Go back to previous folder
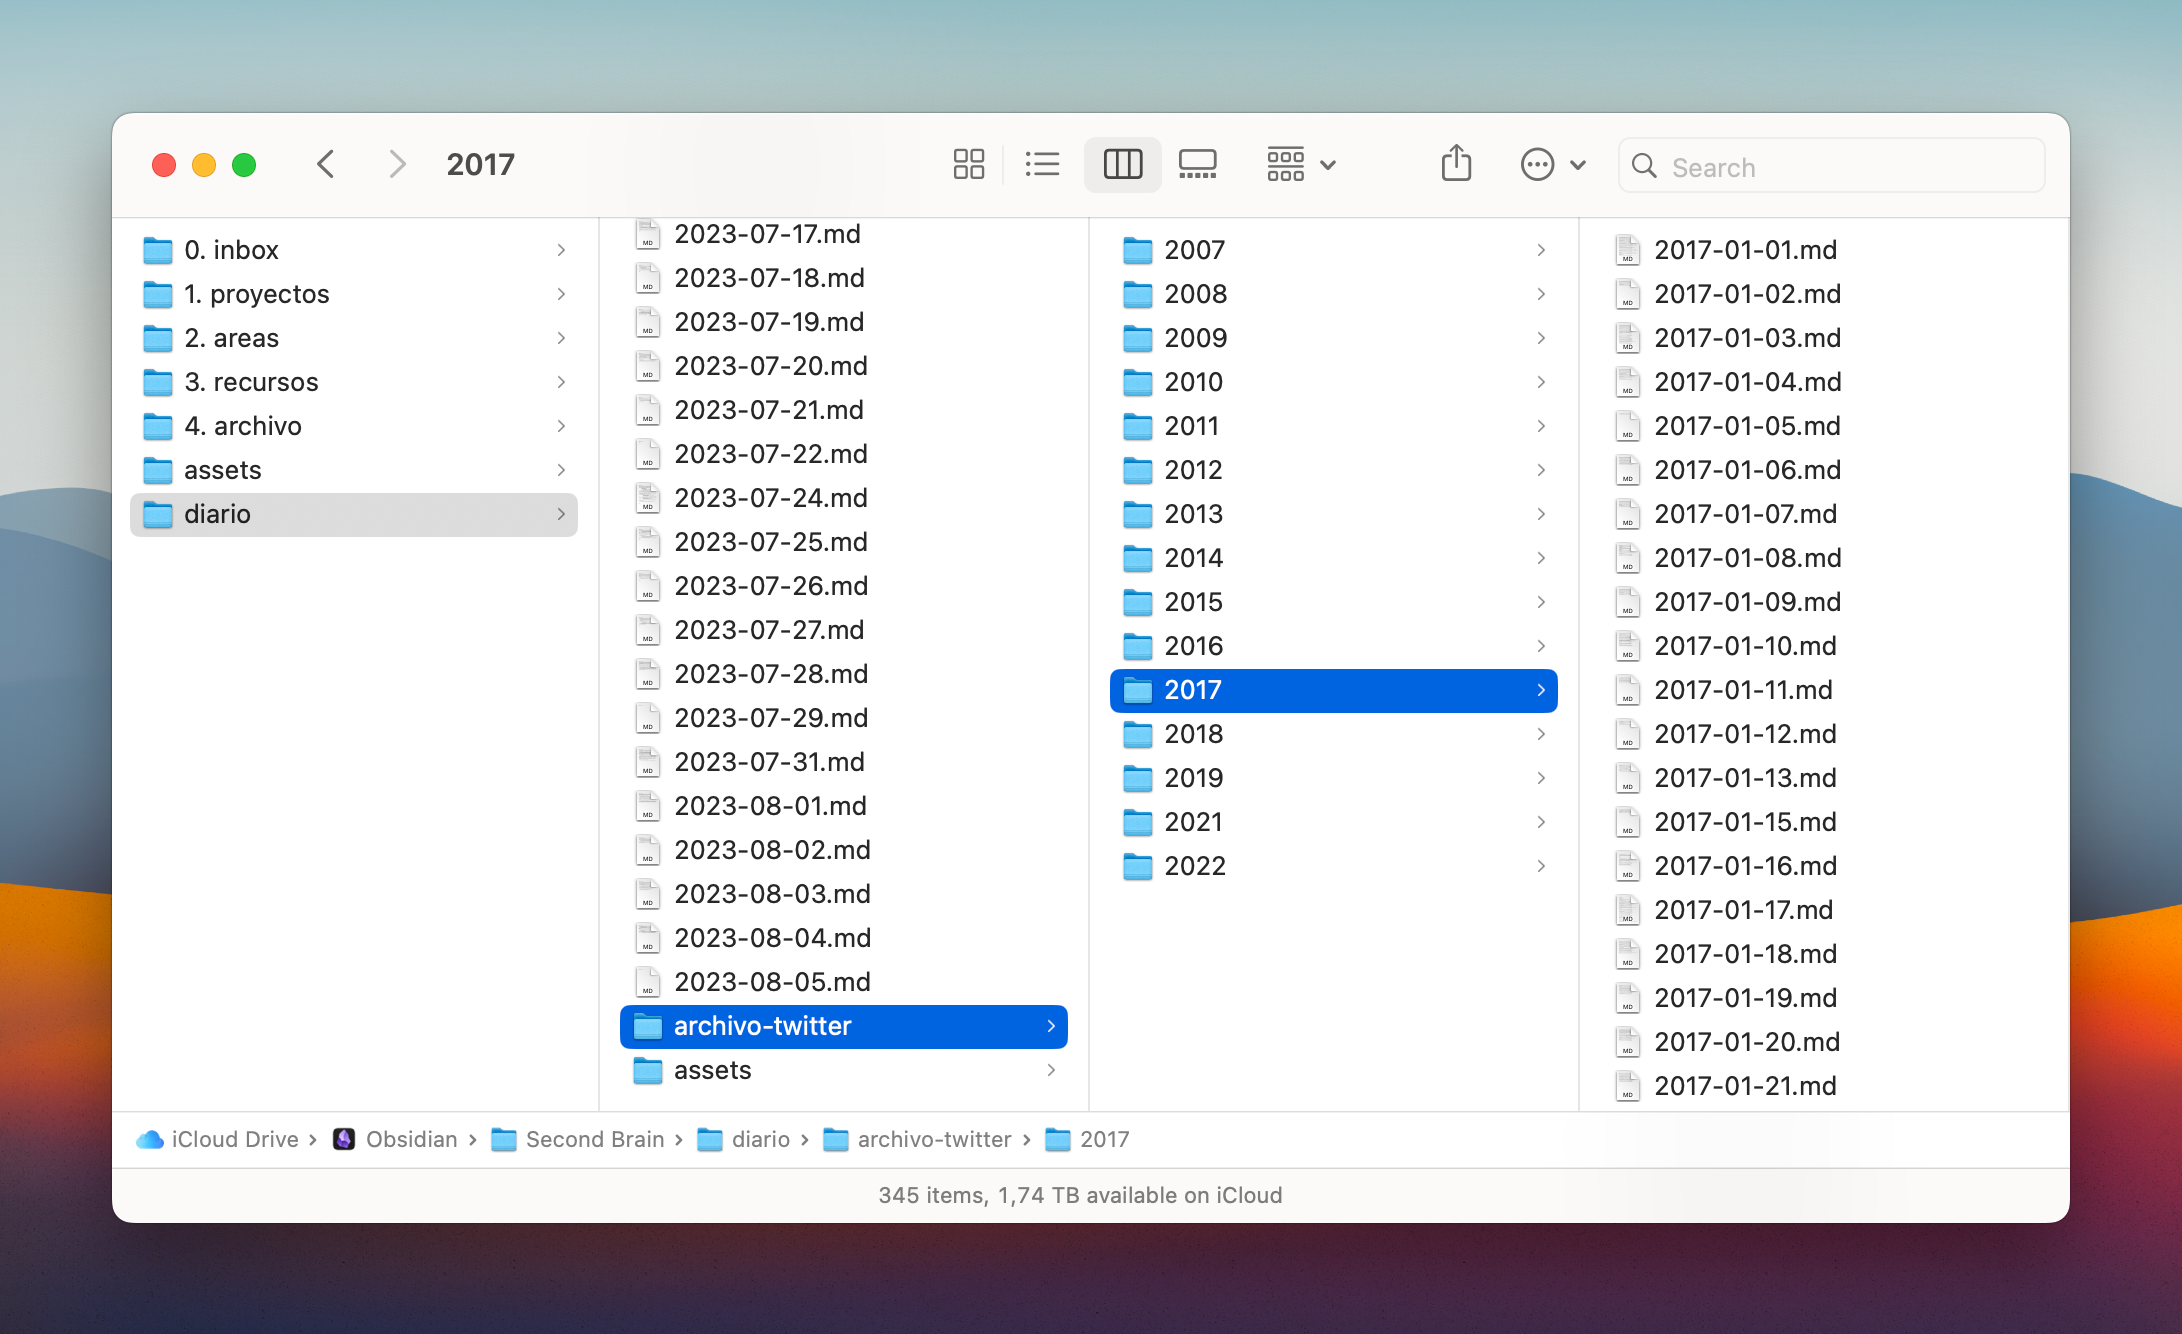Image resolution: width=2182 pixels, height=1334 pixels. [326, 164]
